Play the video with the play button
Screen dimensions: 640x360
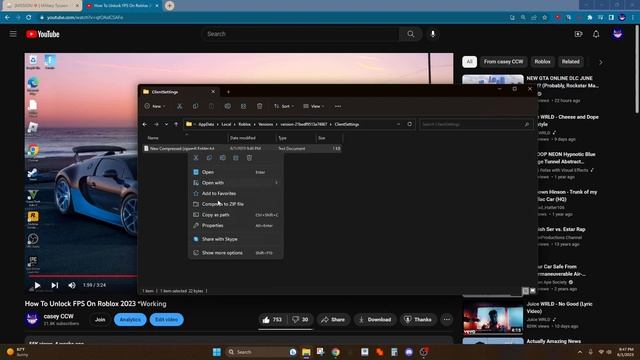click(37, 285)
